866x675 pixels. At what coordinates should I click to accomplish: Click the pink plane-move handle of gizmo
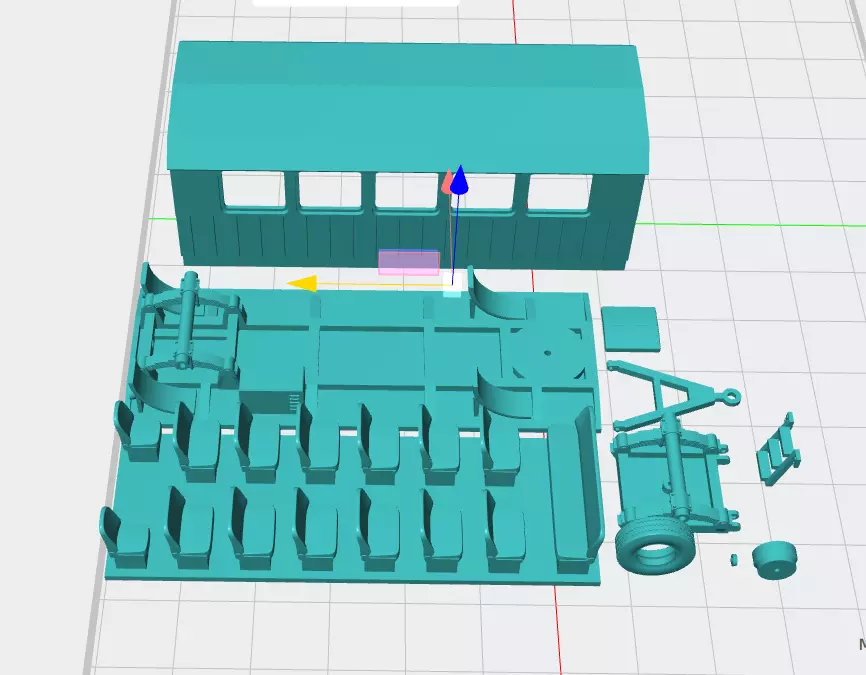[409, 262]
